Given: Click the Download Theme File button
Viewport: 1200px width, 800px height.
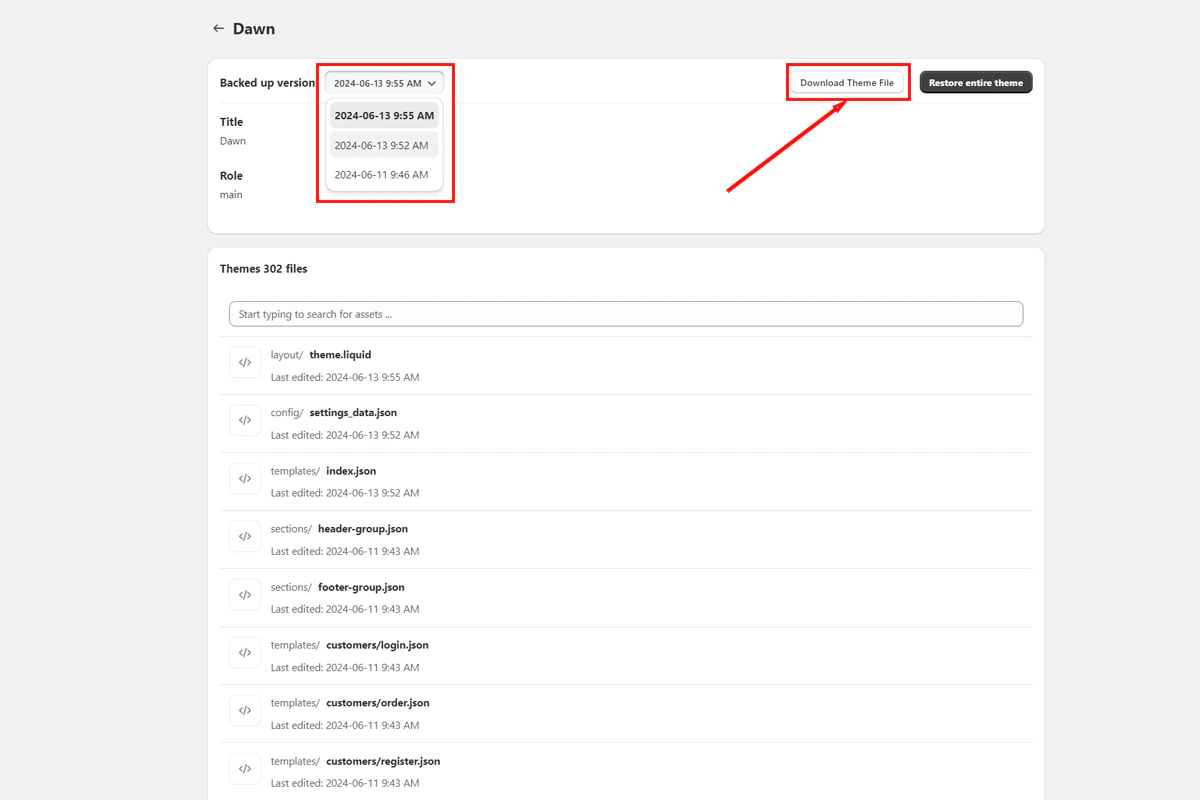Looking at the screenshot, I should pos(848,82).
